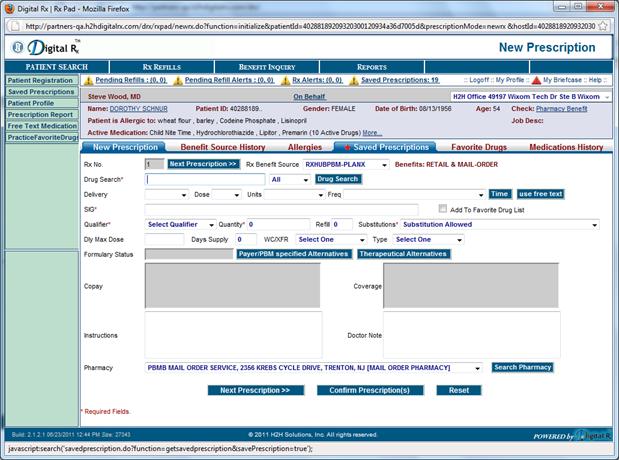Click the red My Briefcase icon
Image resolution: width=619 pixels, height=460 pixels.
point(535,80)
